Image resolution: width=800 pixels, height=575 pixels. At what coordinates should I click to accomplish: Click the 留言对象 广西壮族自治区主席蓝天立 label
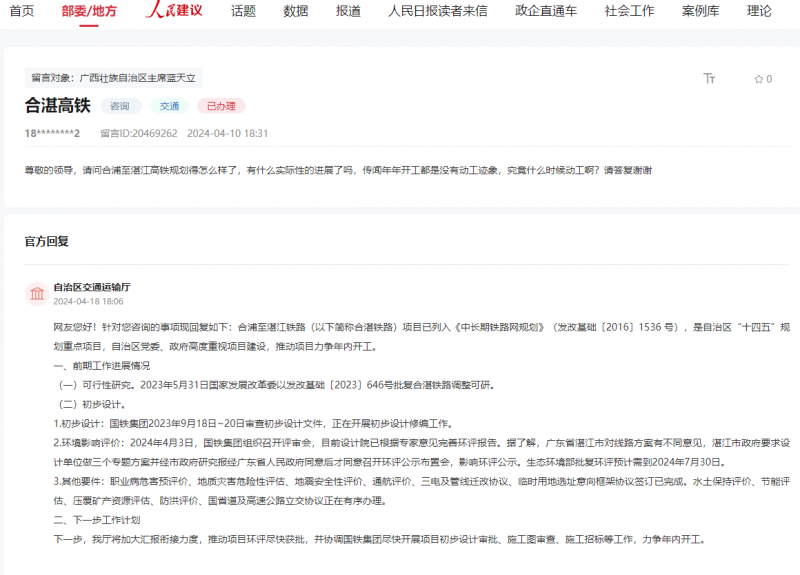point(114,77)
